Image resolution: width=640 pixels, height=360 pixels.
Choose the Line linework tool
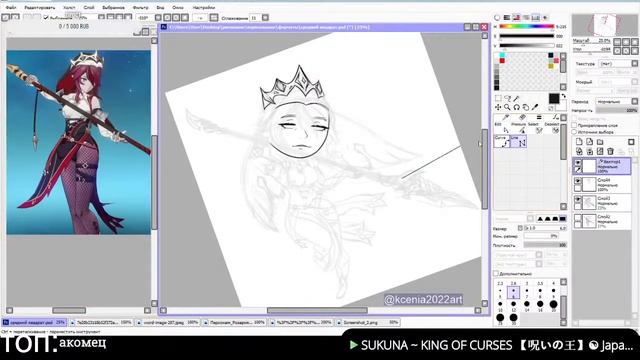click(x=518, y=142)
